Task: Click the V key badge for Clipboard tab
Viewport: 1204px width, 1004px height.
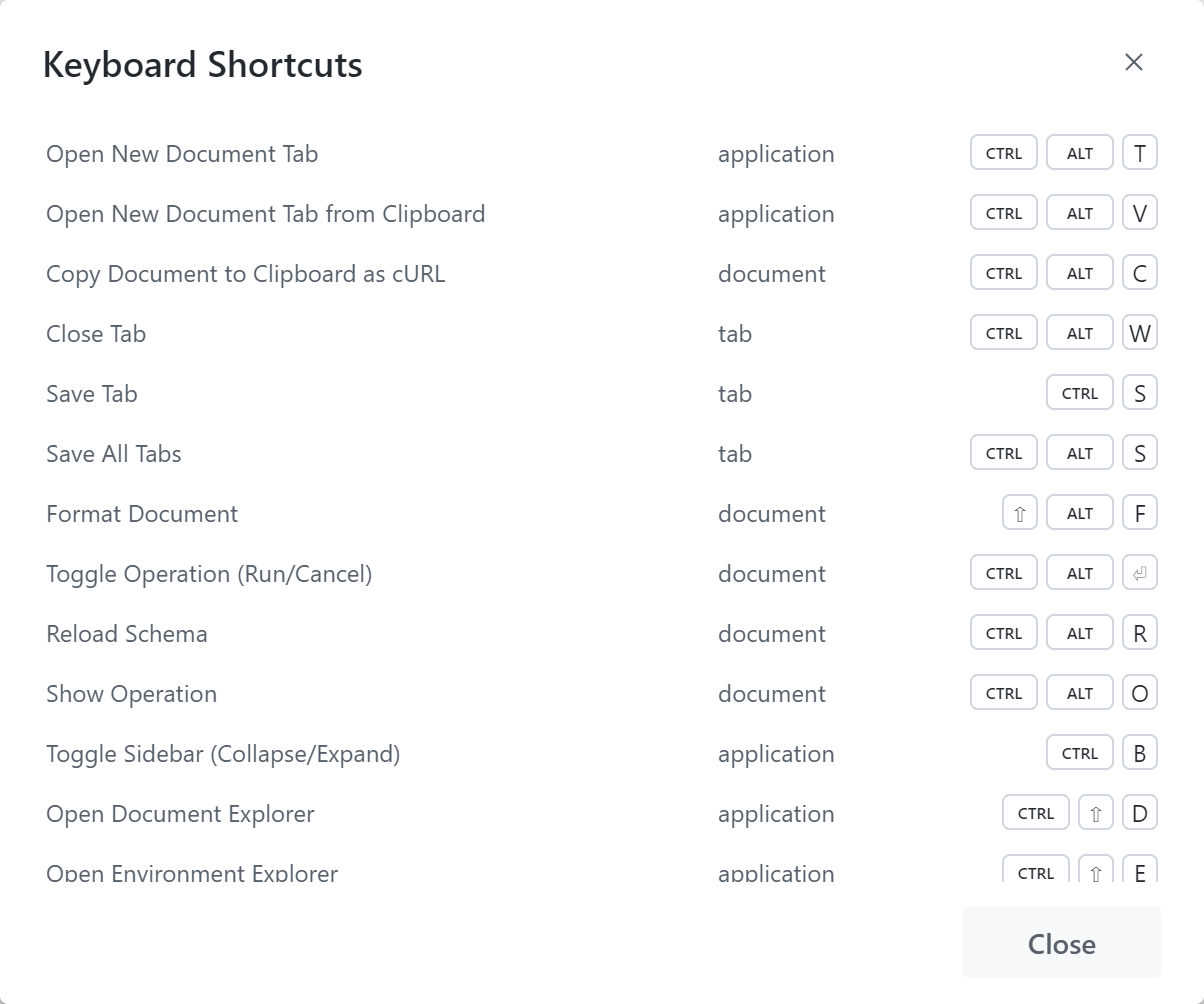Action: (x=1139, y=213)
